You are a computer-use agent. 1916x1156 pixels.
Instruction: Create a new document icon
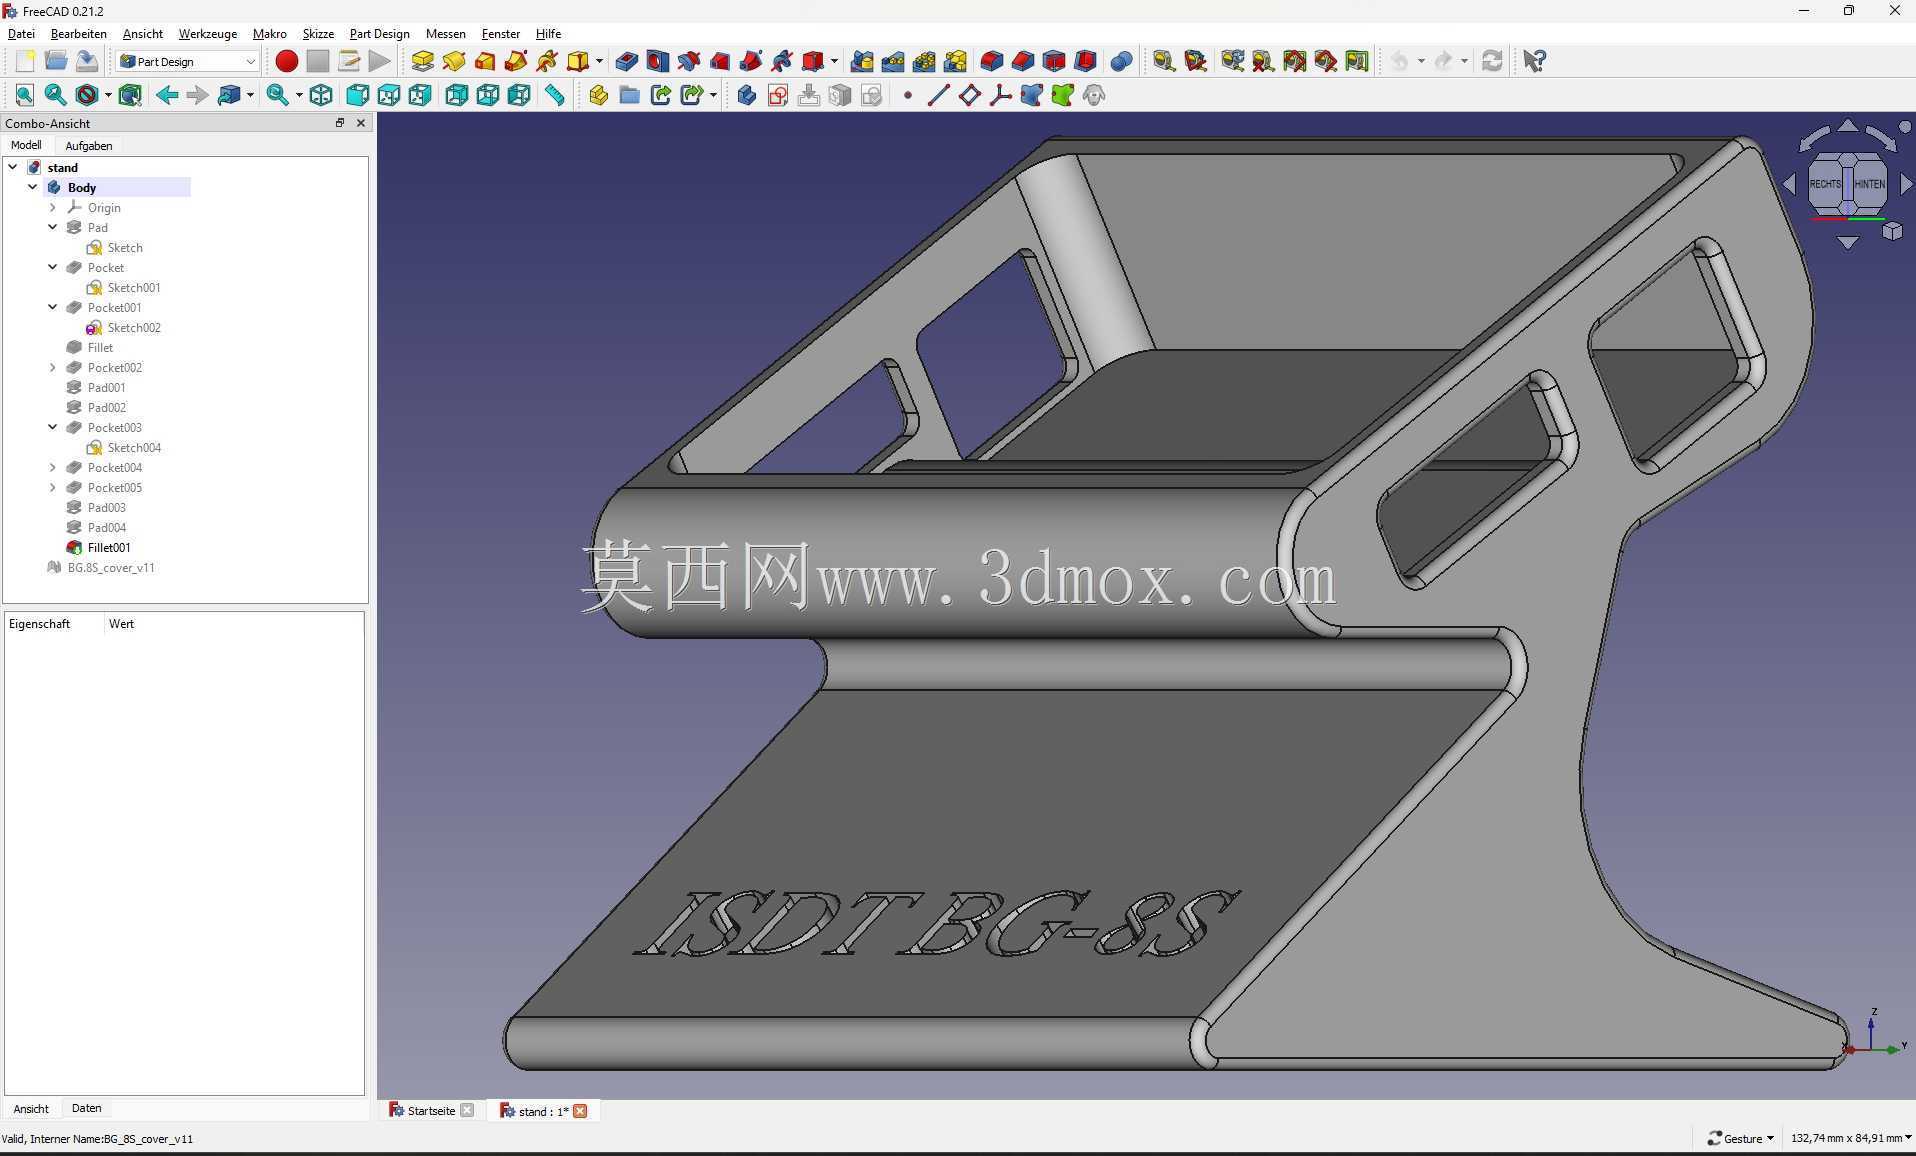[25, 61]
